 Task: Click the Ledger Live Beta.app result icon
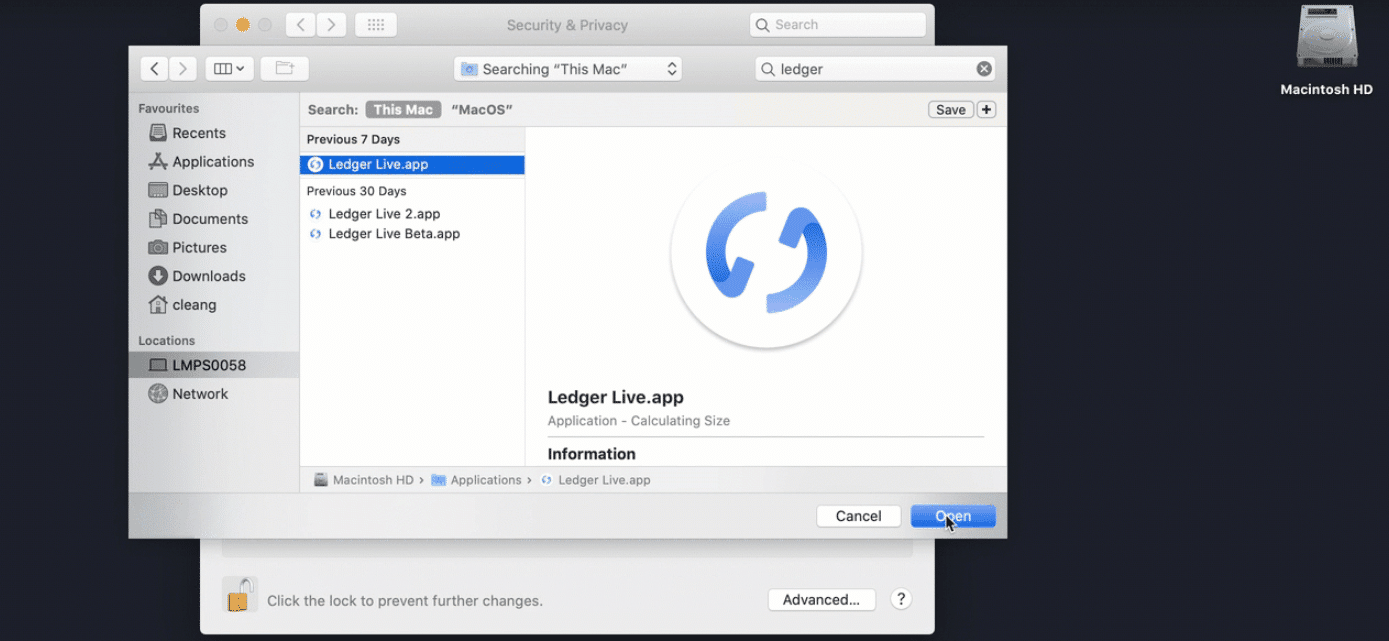[315, 234]
